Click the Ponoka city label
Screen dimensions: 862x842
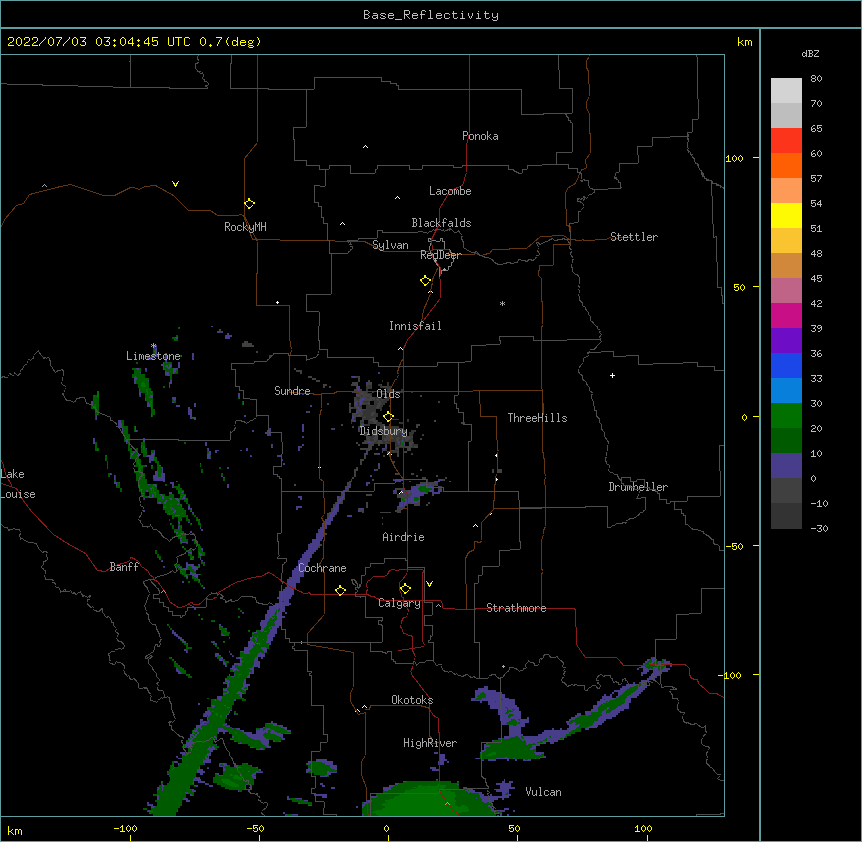(x=480, y=136)
